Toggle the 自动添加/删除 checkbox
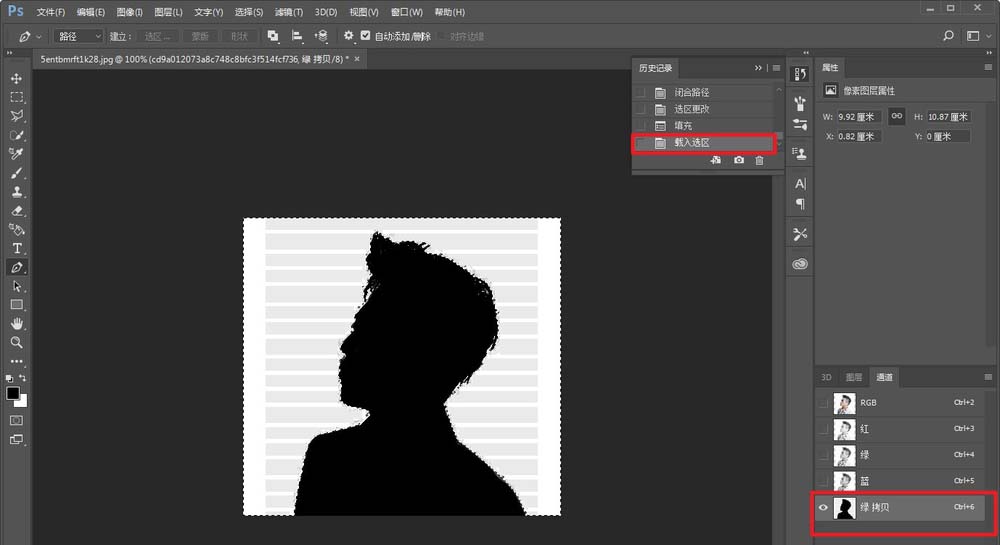The height and width of the screenshot is (545, 1000). coord(365,36)
